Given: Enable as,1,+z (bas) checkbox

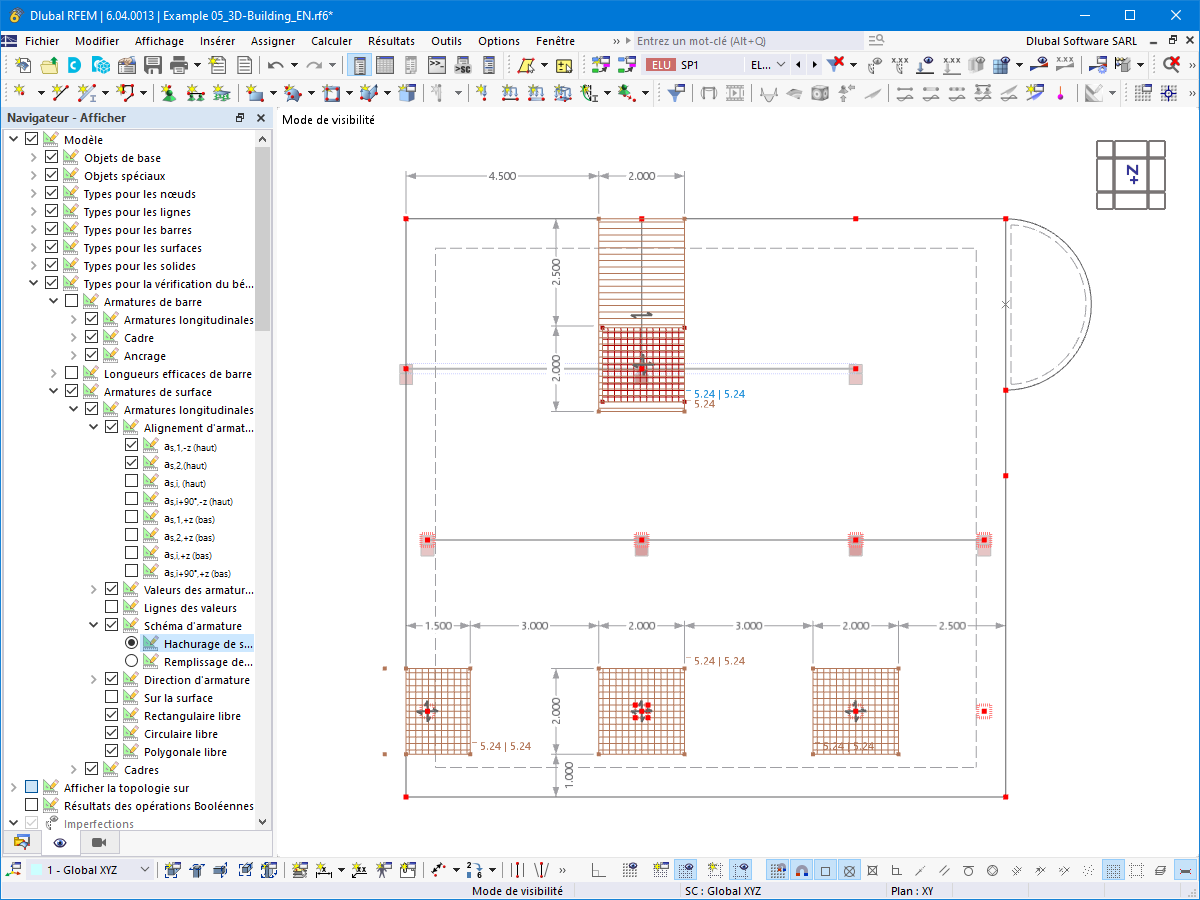Looking at the screenshot, I should click(132, 518).
